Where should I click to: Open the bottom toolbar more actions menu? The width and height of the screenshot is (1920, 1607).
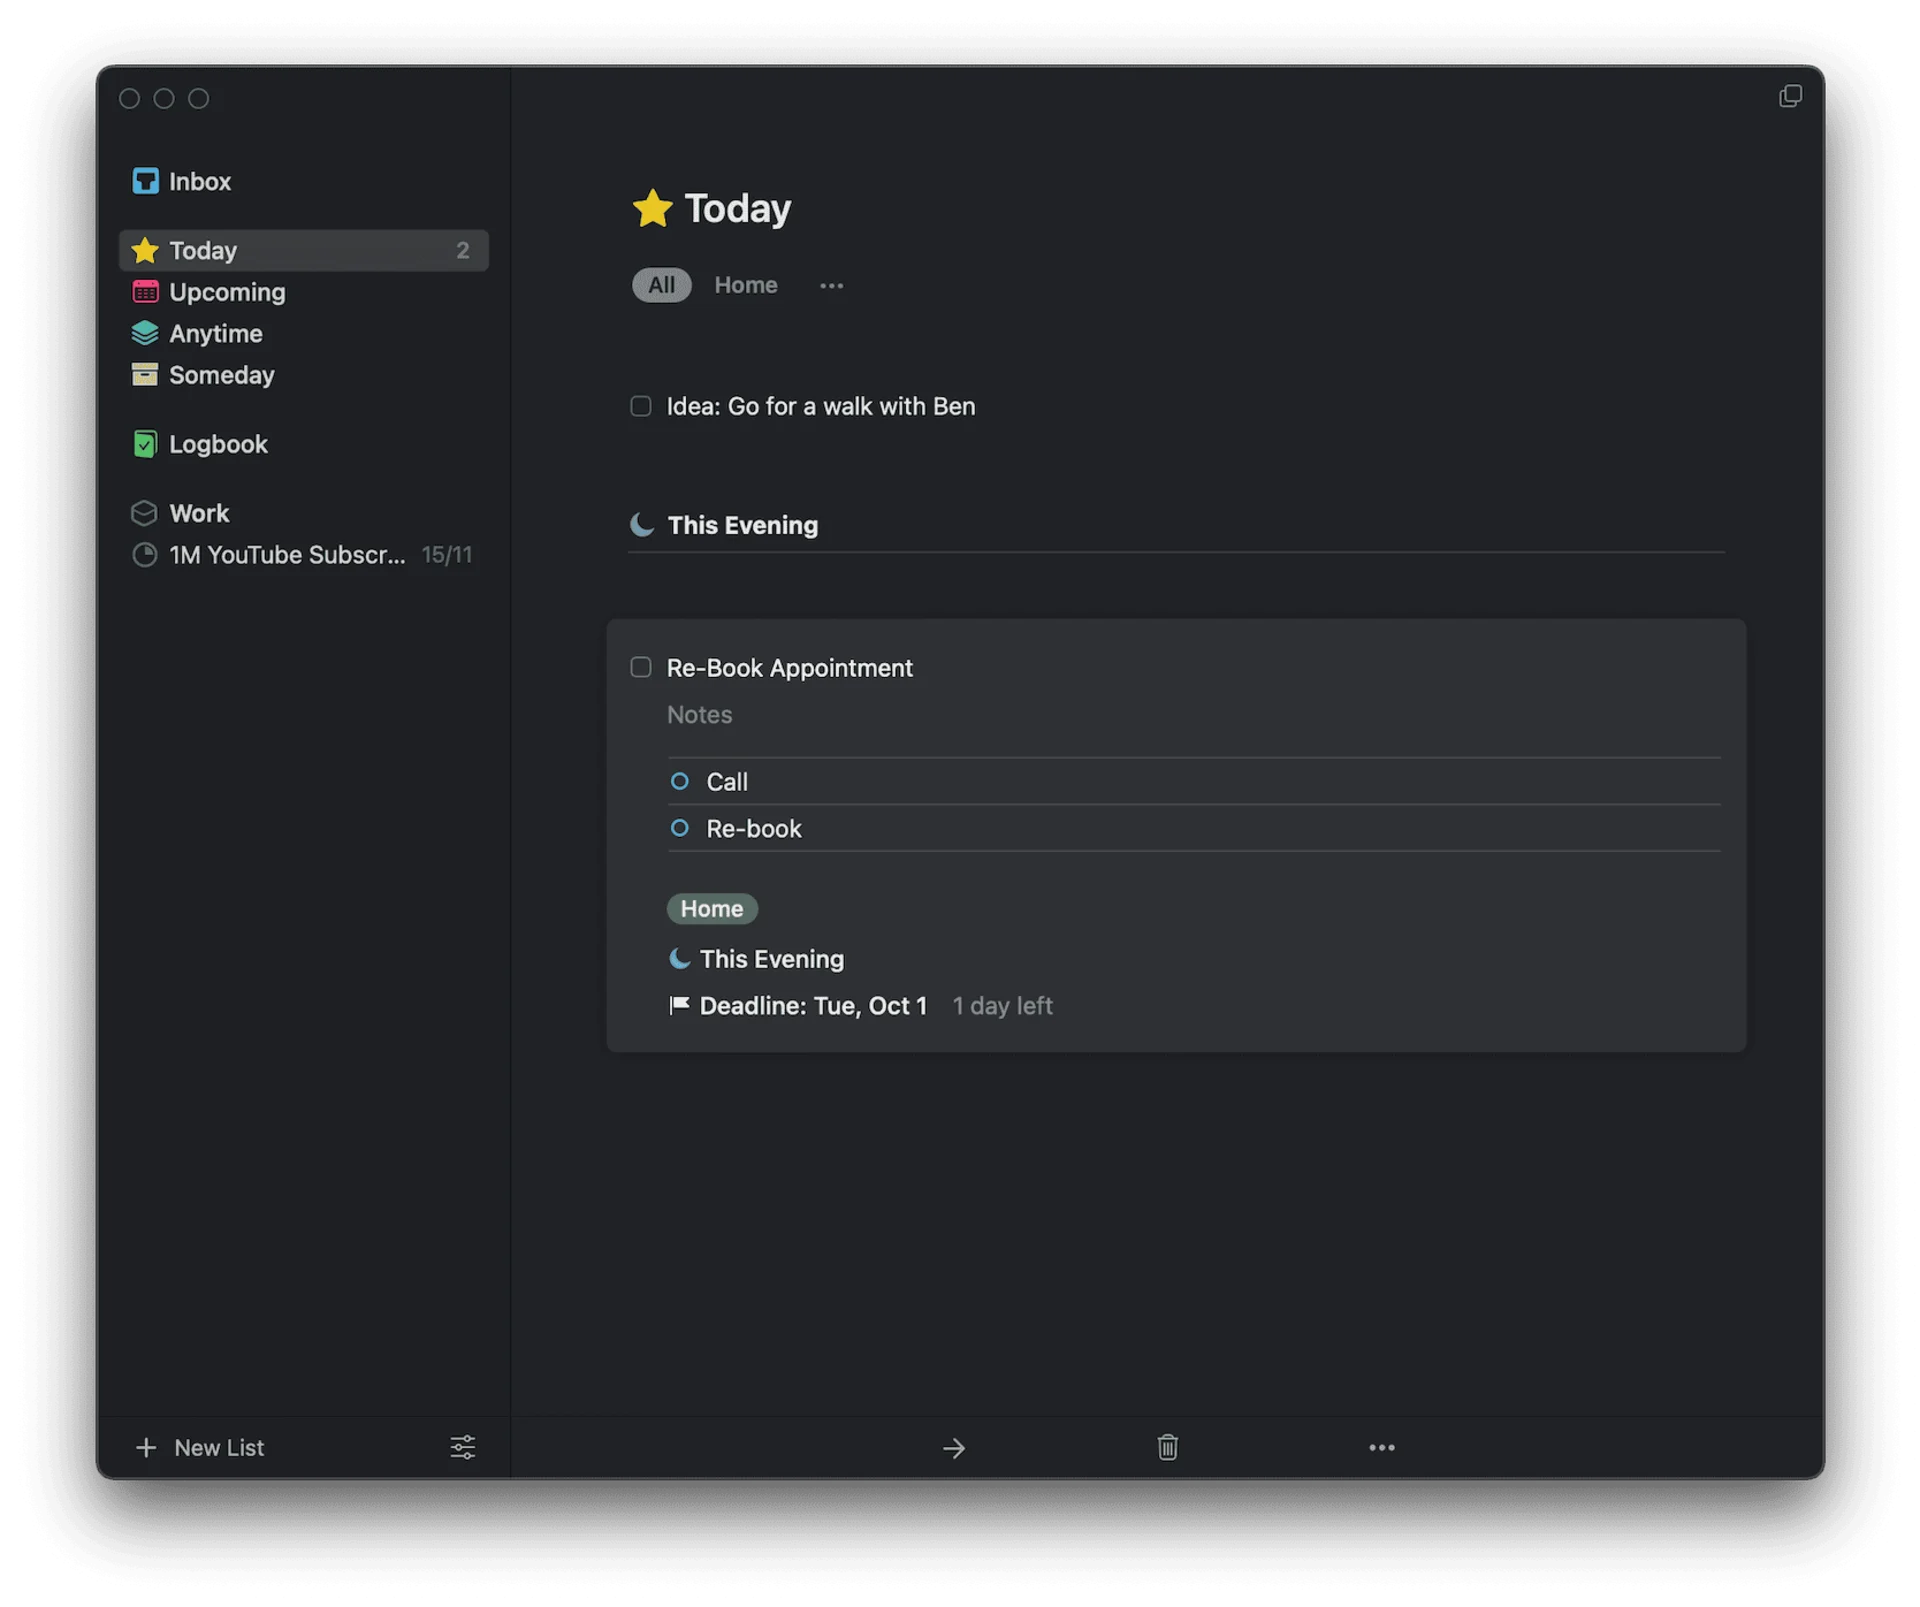click(x=1381, y=1447)
